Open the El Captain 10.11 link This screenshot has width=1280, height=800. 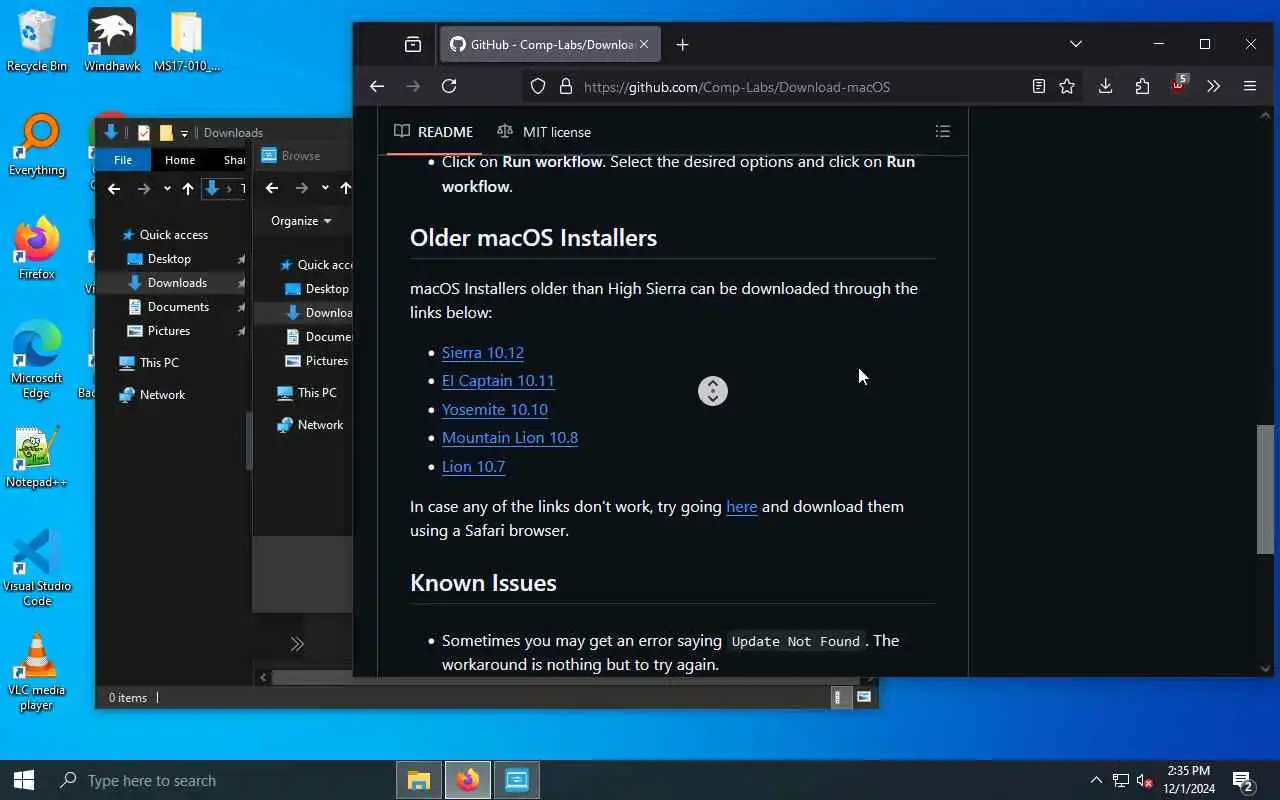coord(498,380)
